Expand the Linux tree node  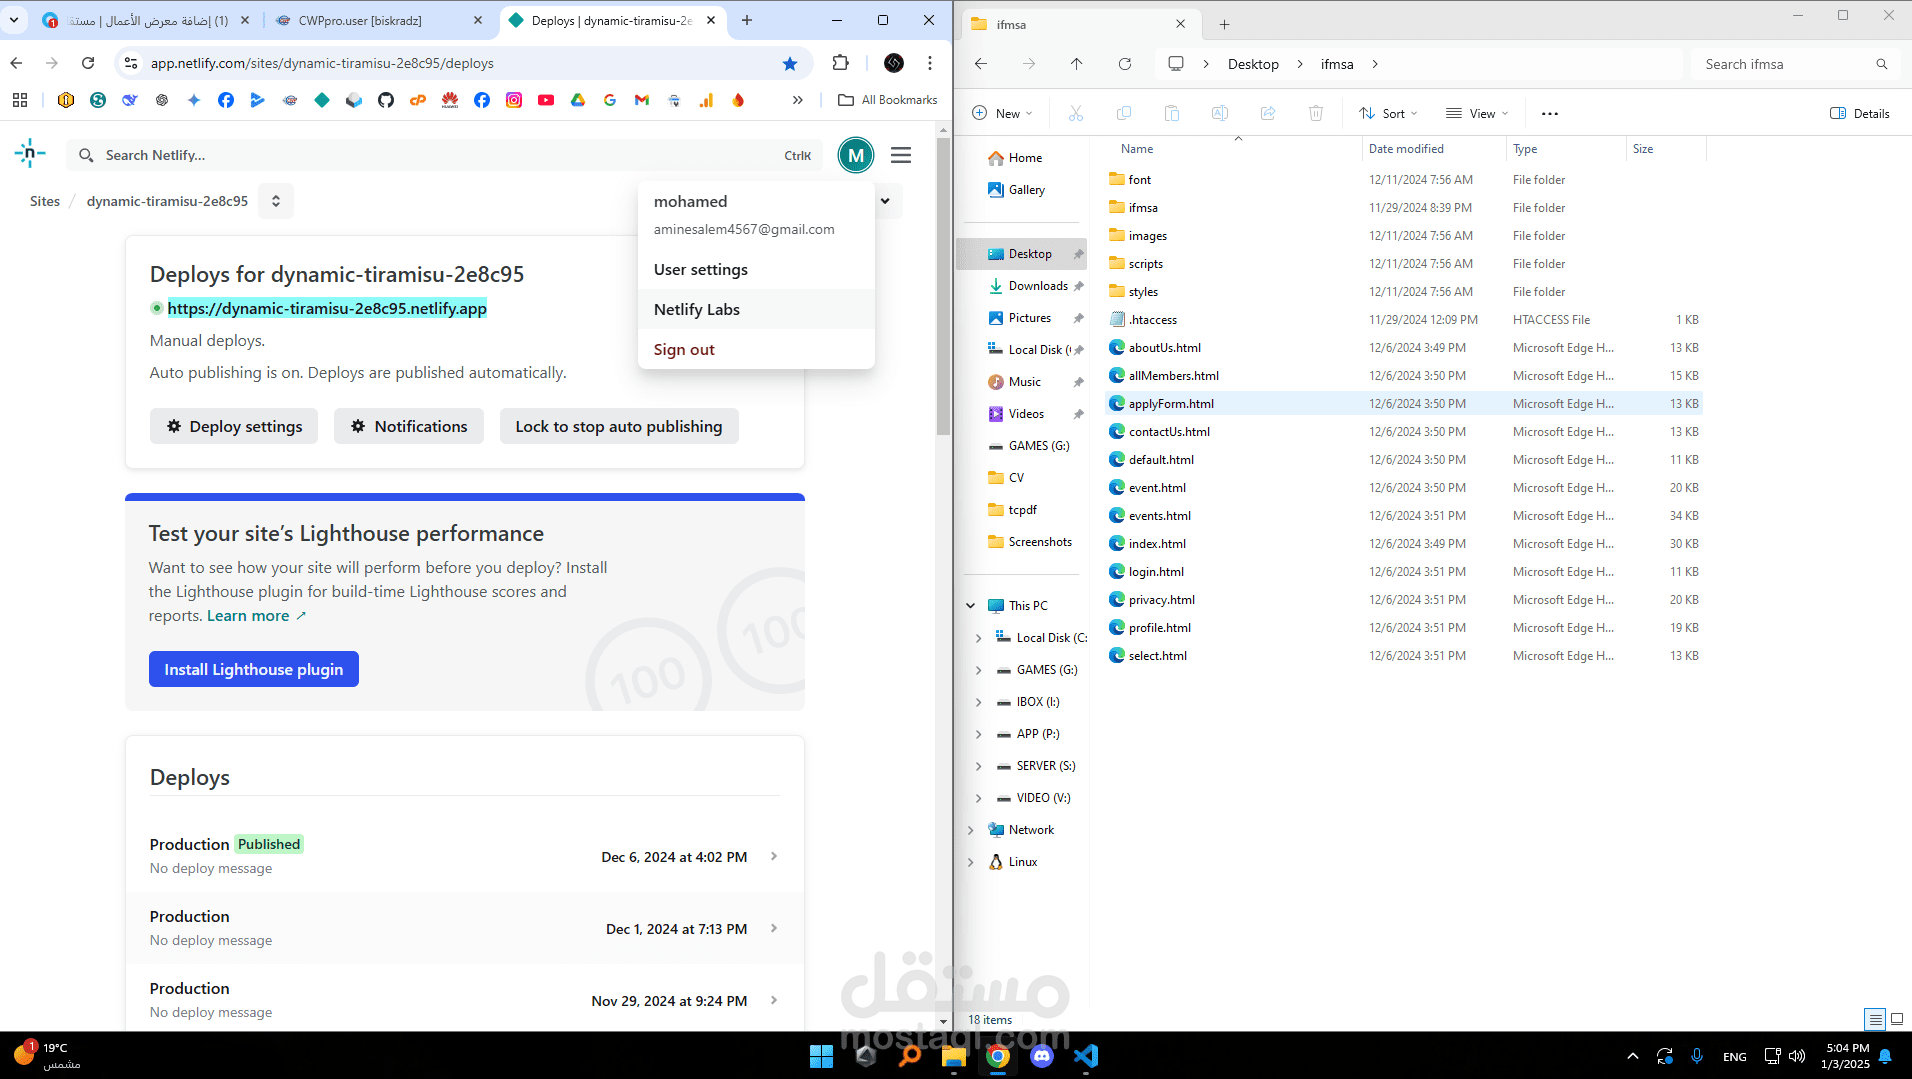tap(970, 862)
